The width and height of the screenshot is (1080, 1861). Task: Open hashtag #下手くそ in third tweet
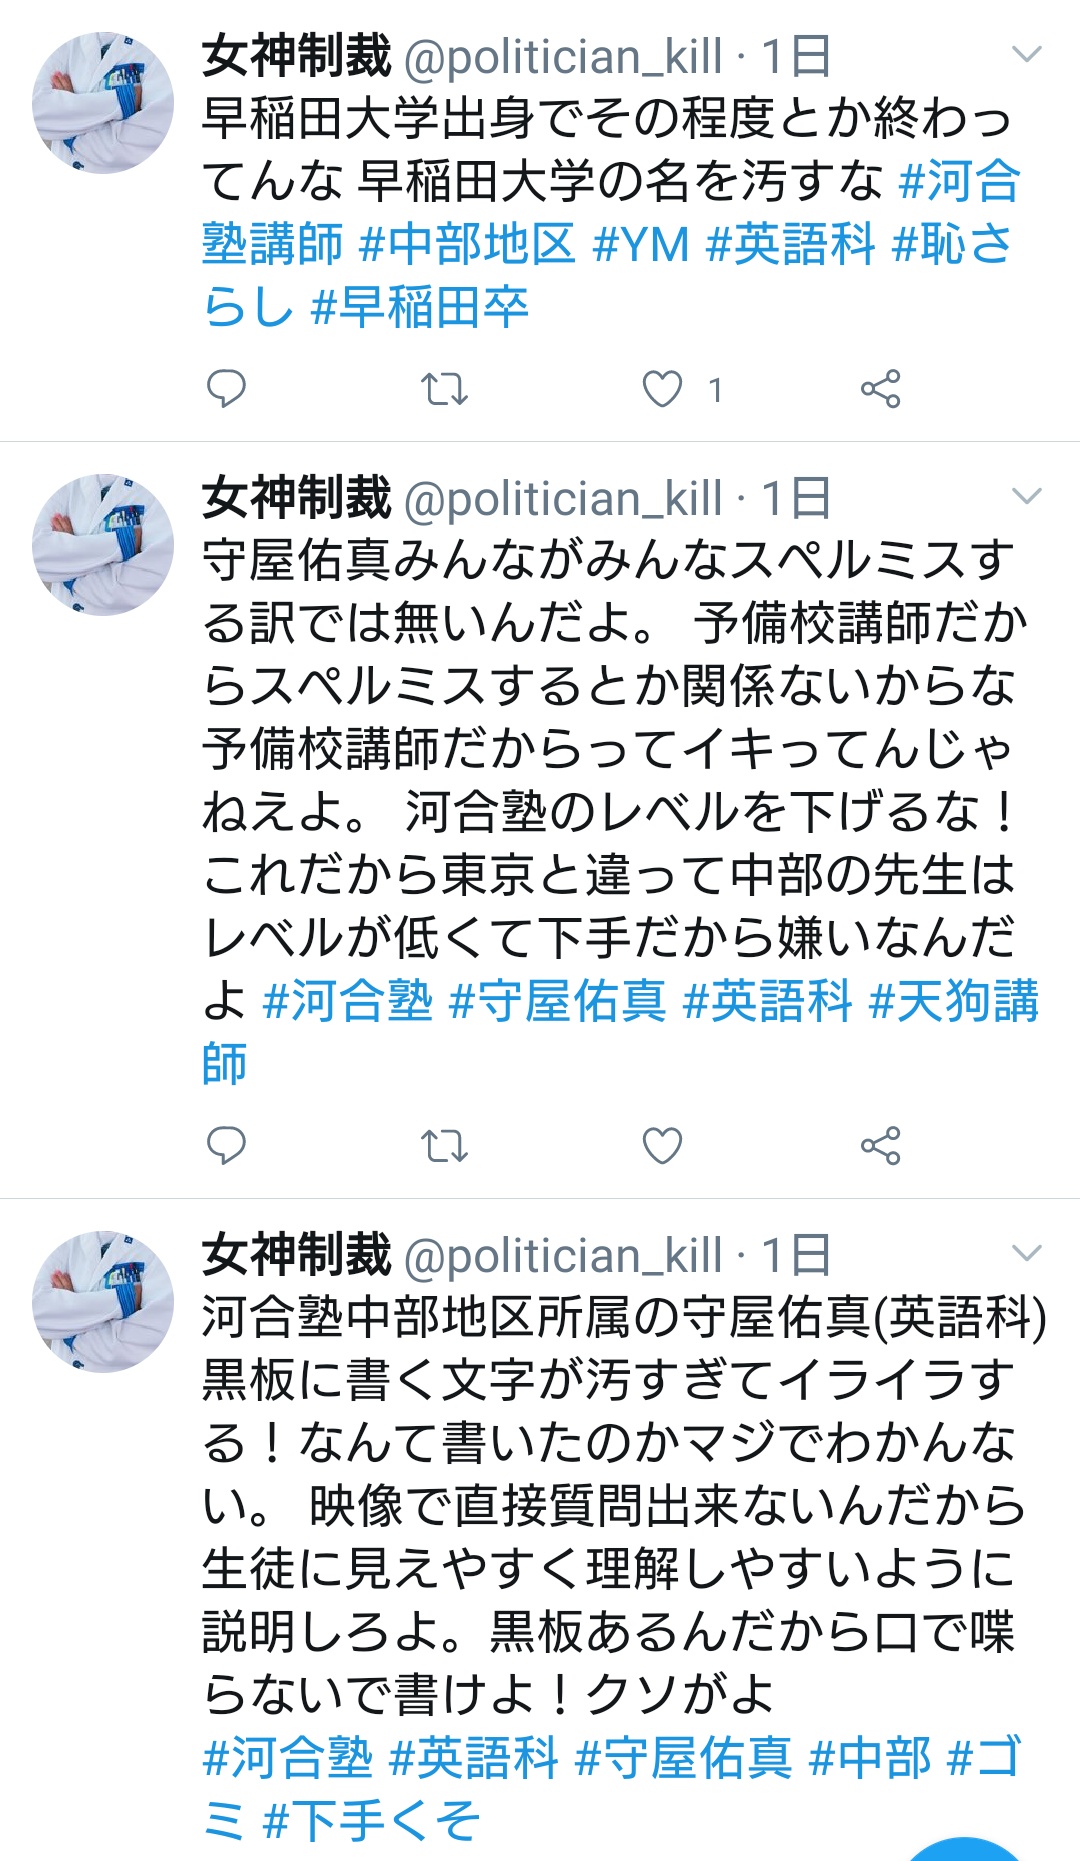(370, 1820)
